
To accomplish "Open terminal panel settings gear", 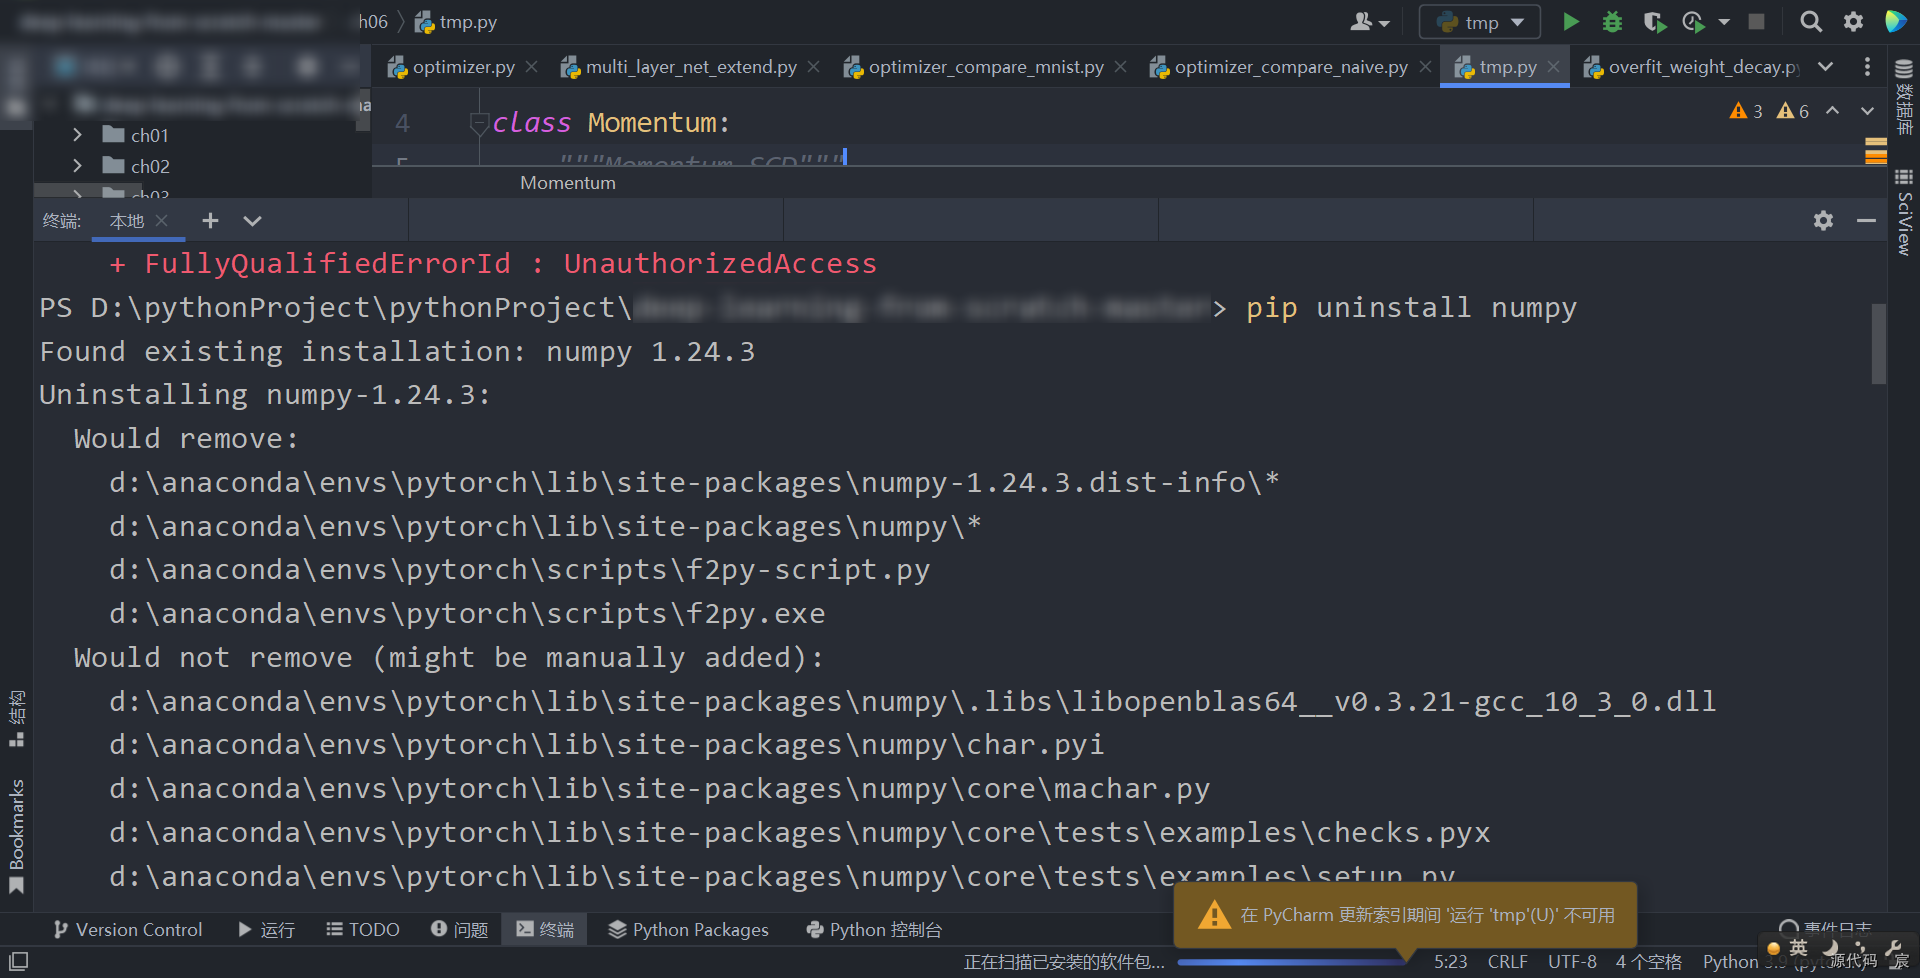I will point(1823,221).
